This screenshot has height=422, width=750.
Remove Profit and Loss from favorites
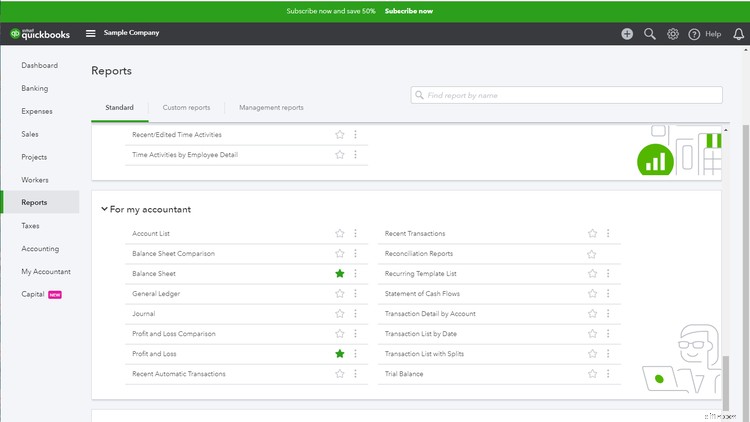pos(340,354)
